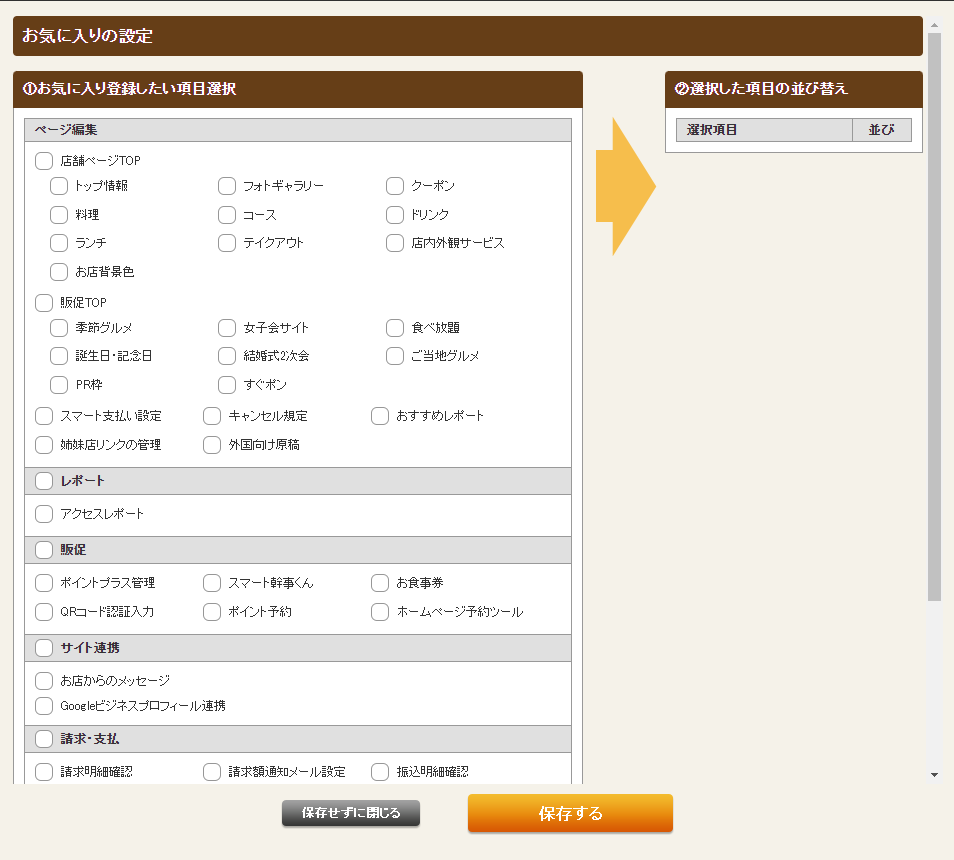Enable ホームページ予約ツール checkbox
Viewport: 954px width, 860px height.
click(x=380, y=611)
